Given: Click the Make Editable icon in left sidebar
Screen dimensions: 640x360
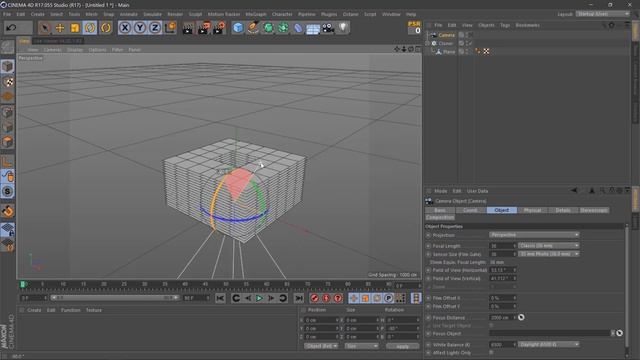Looking at the screenshot, I should coord(7,47).
